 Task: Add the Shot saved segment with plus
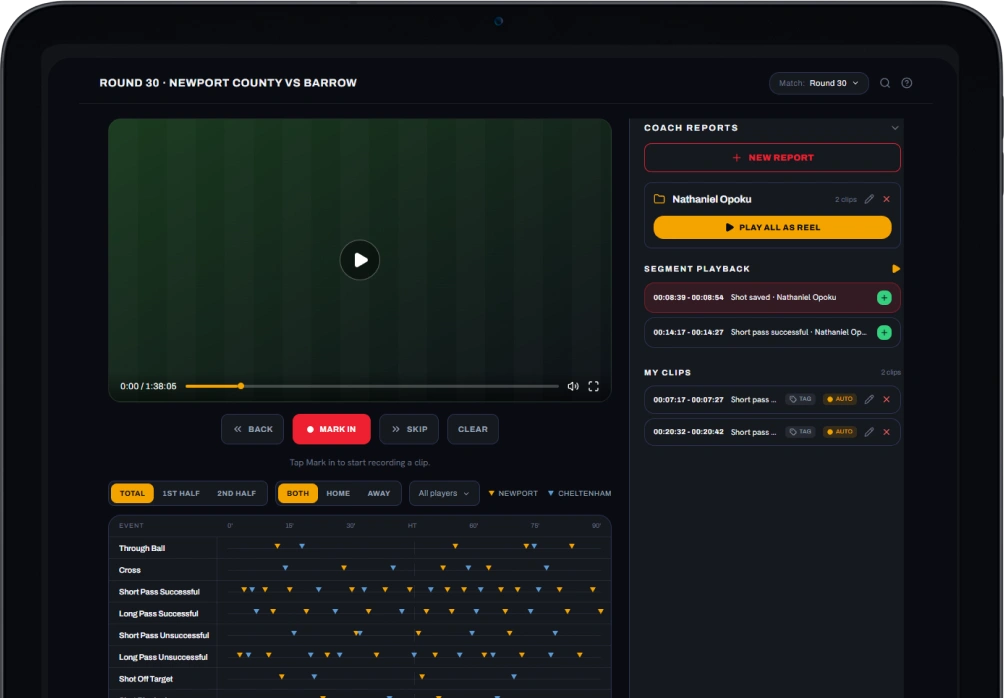point(884,298)
